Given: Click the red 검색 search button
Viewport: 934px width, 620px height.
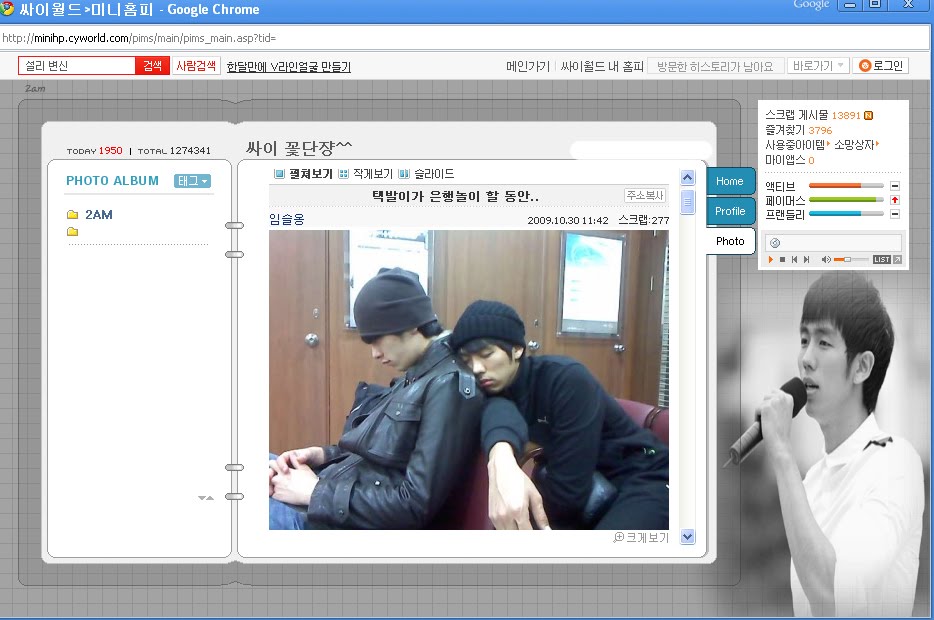Looking at the screenshot, I should (152, 66).
